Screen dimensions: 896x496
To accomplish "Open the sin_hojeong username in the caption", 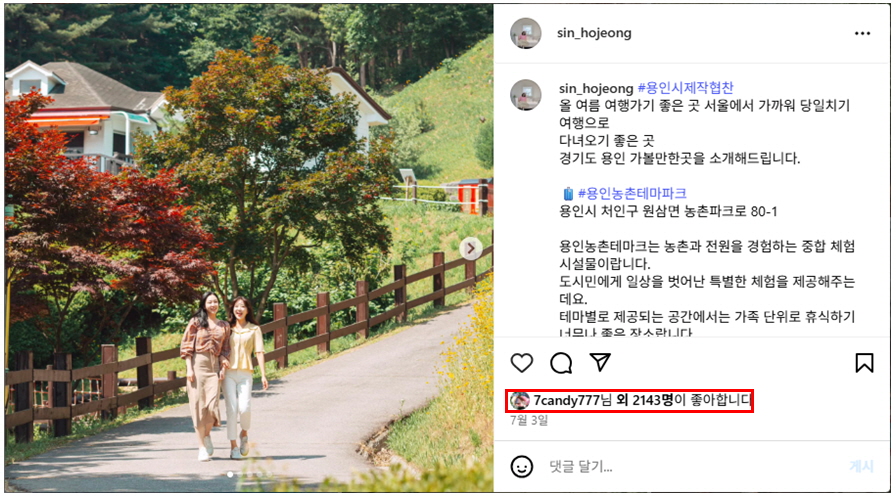I will (596, 89).
